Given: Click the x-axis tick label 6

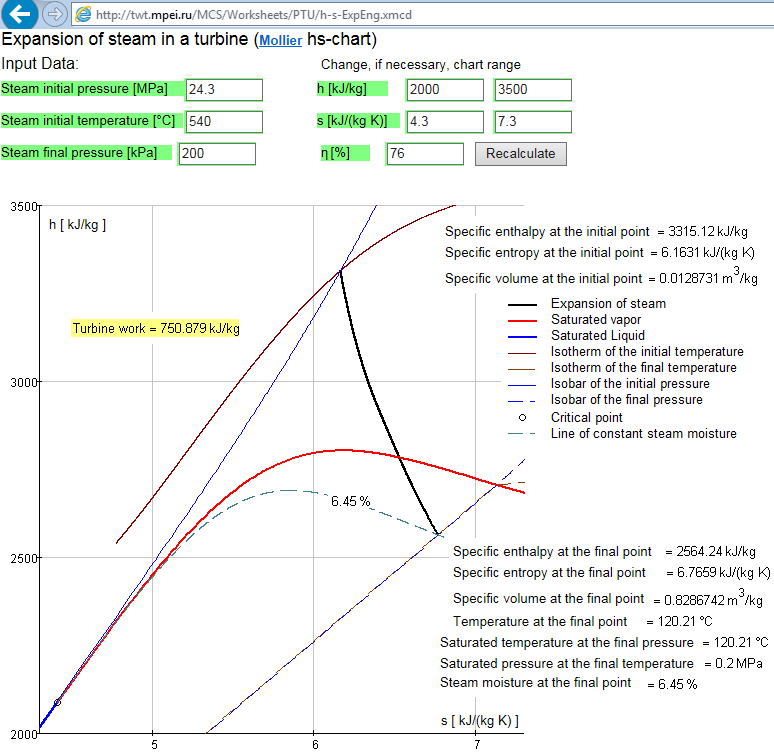Looking at the screenshot, I should point(315,745).
